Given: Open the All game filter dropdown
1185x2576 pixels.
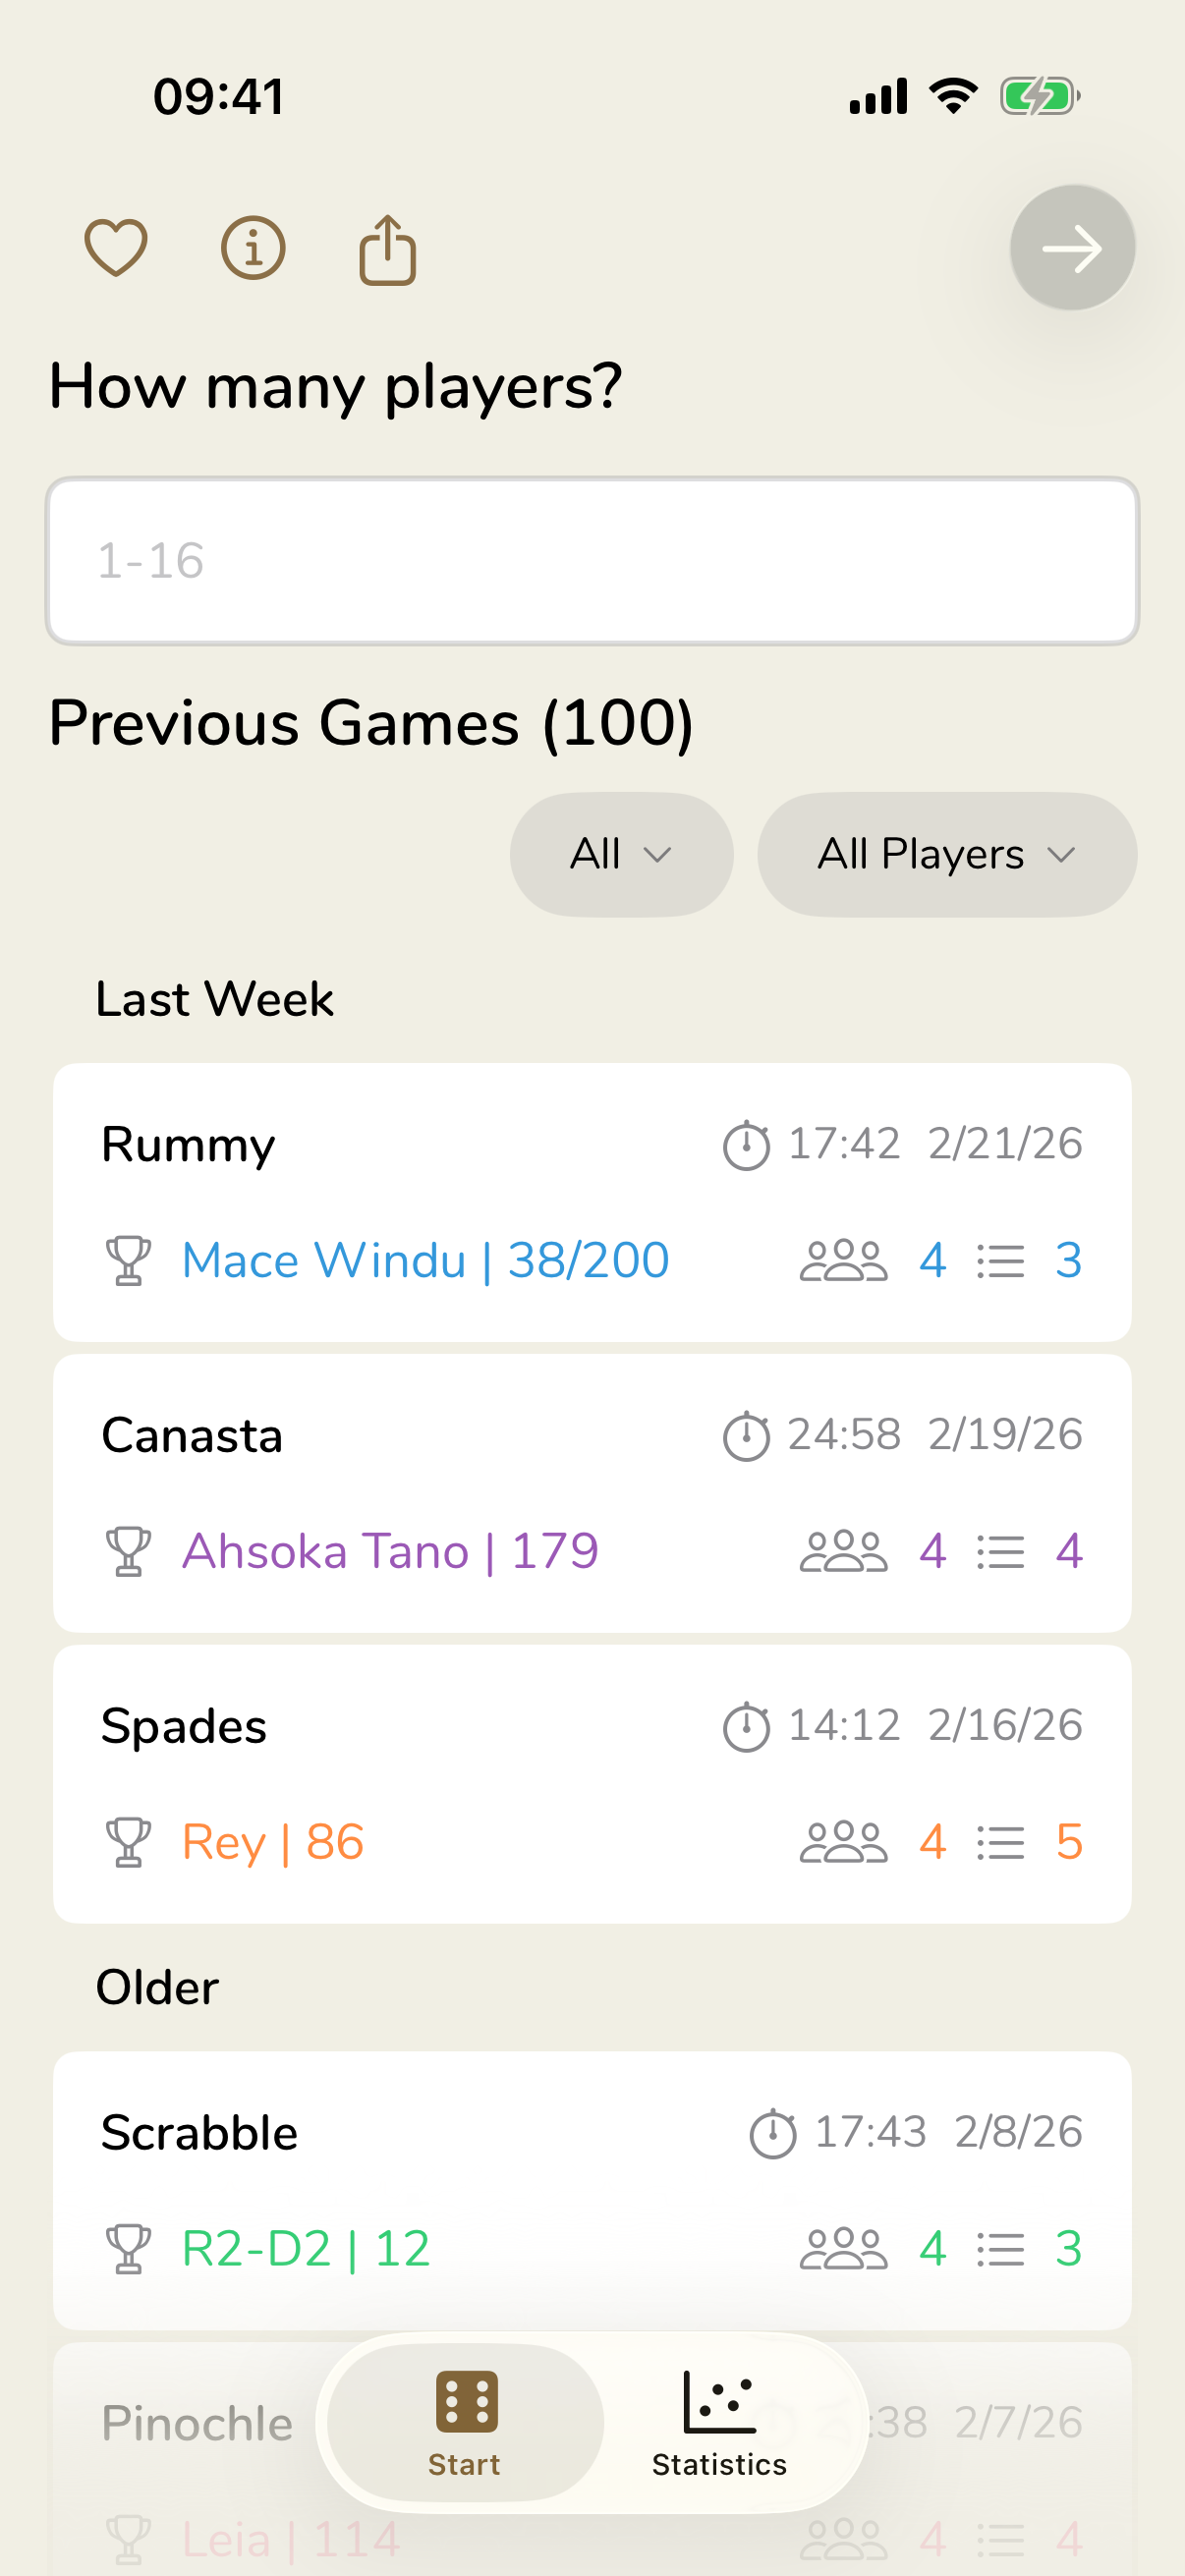Looking at the screenshot, I should 621,855.
